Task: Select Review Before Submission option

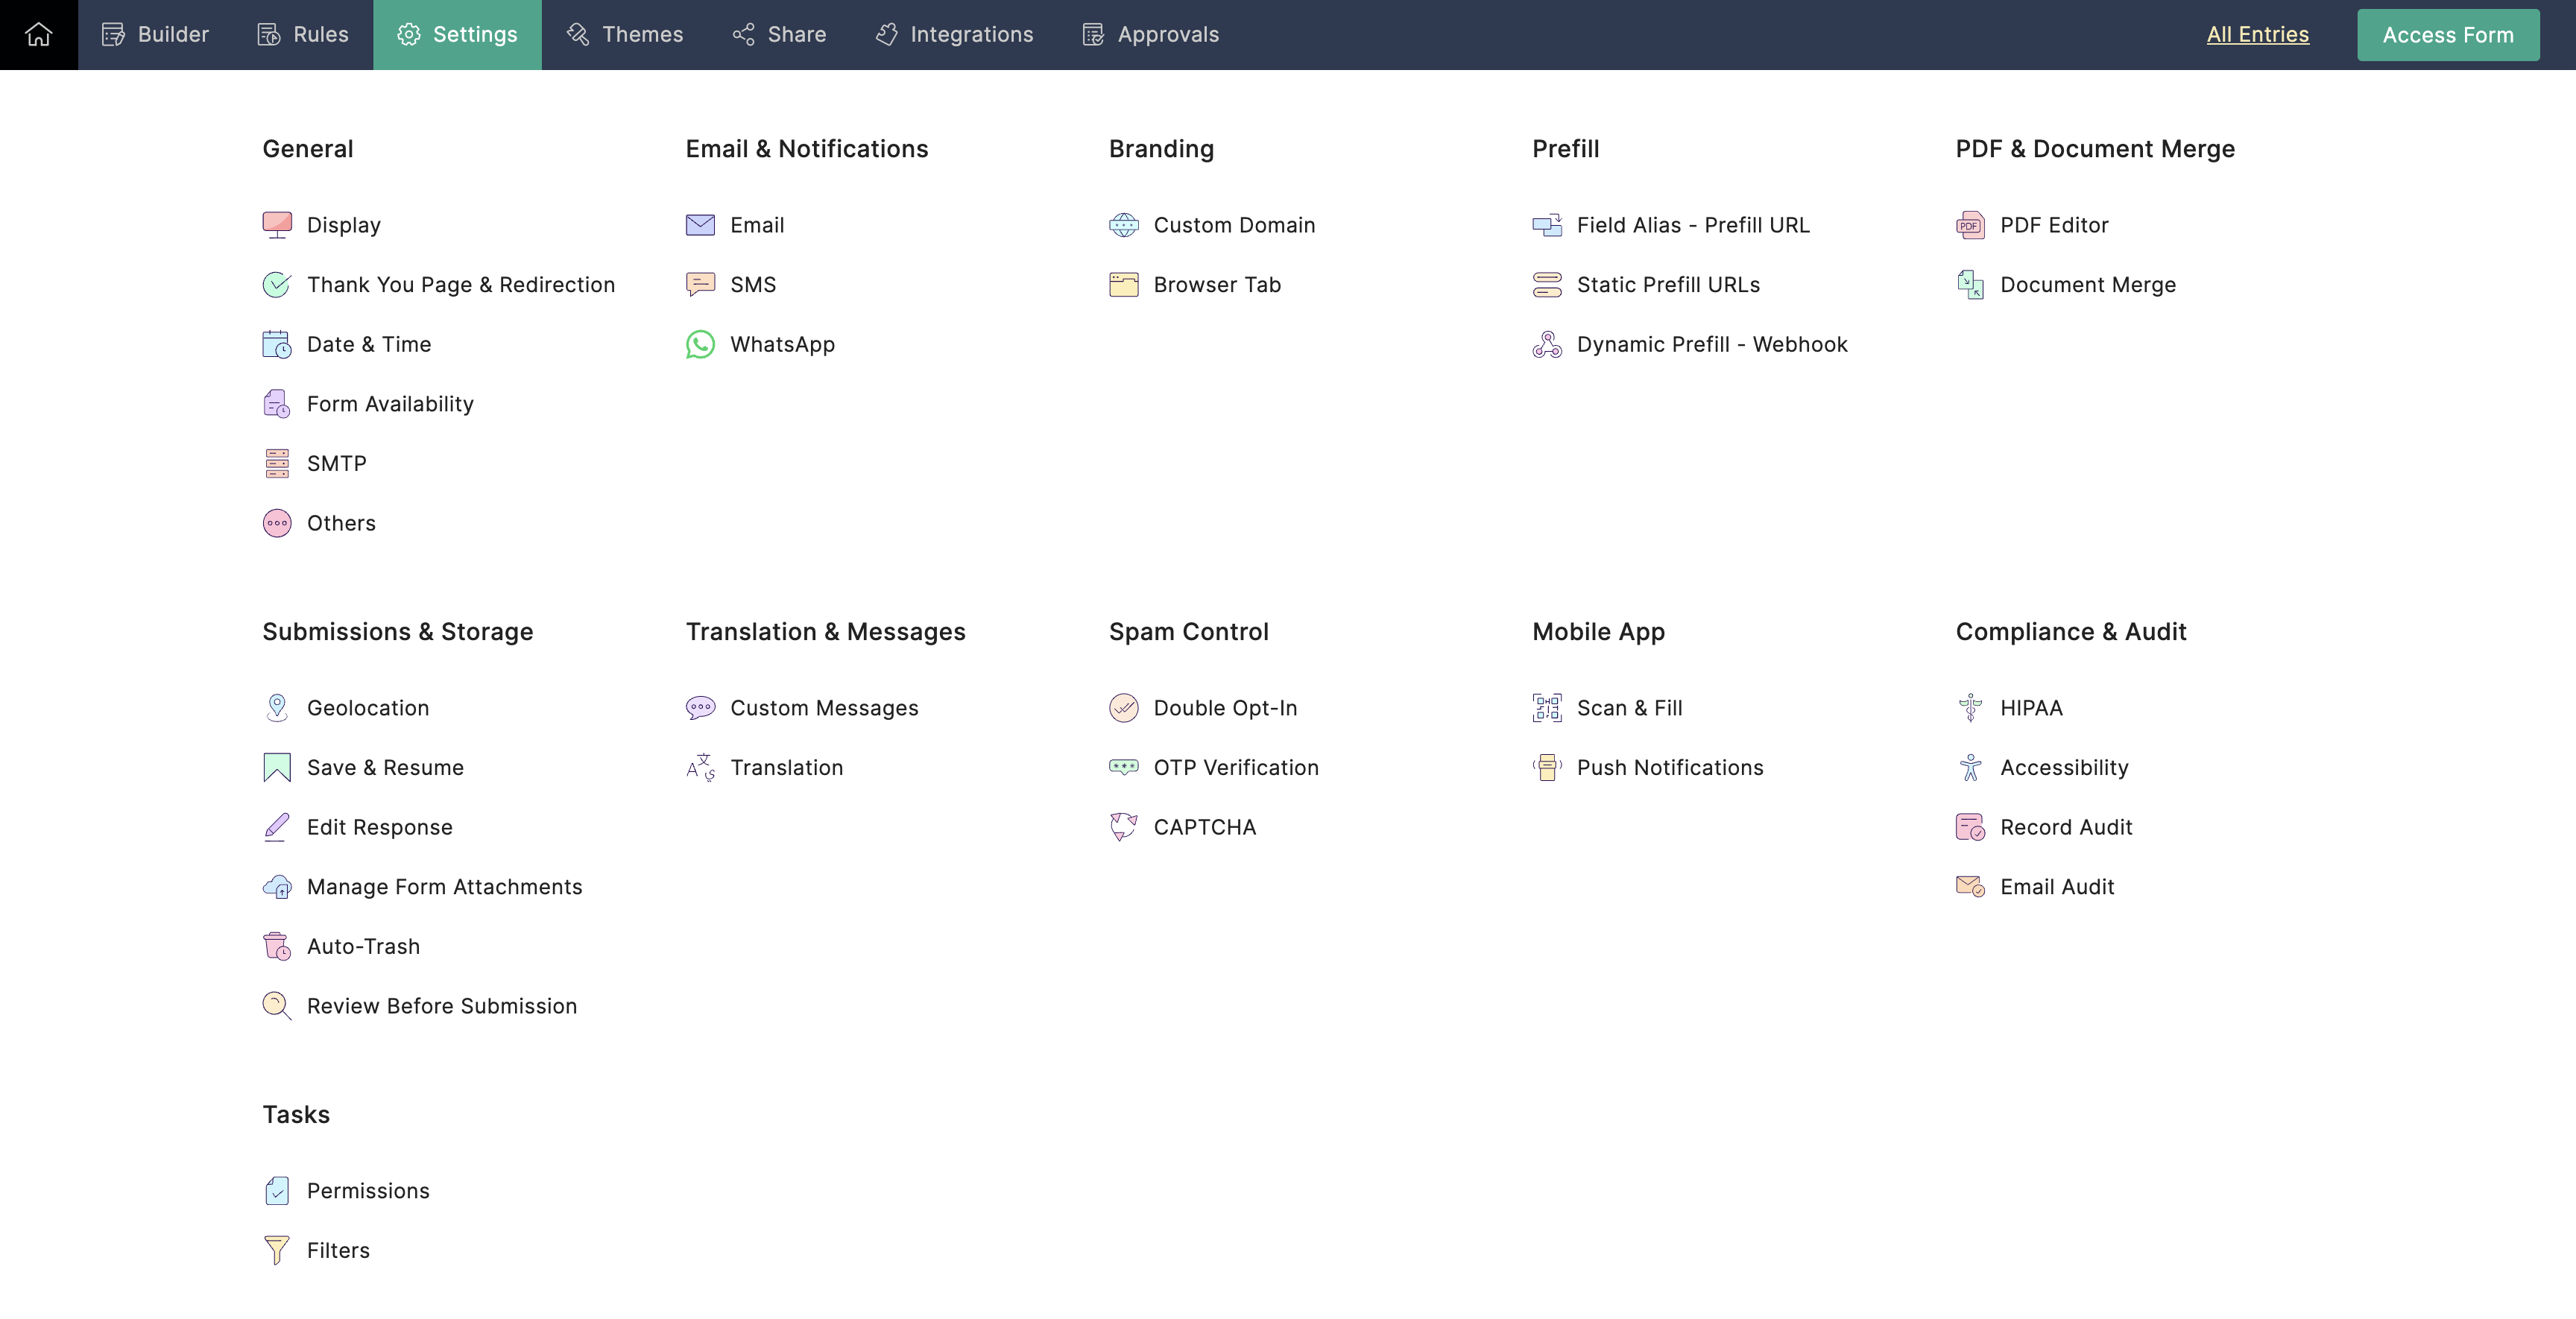Action: coord(441,1006)
